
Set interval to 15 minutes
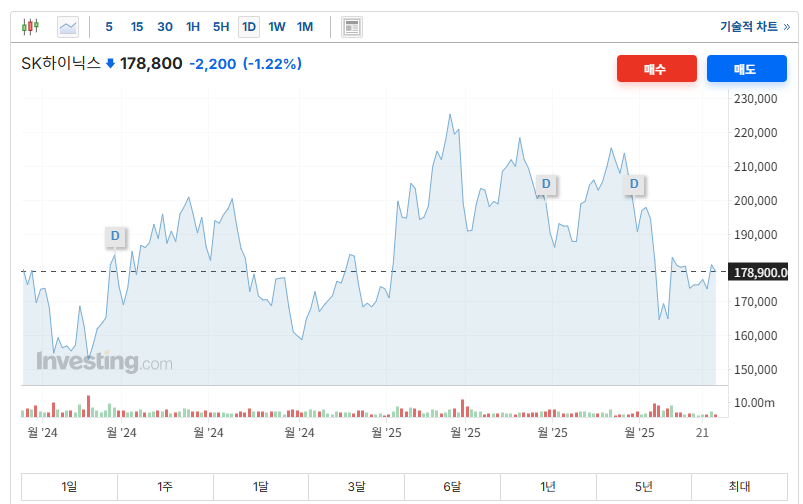point(137,27)
